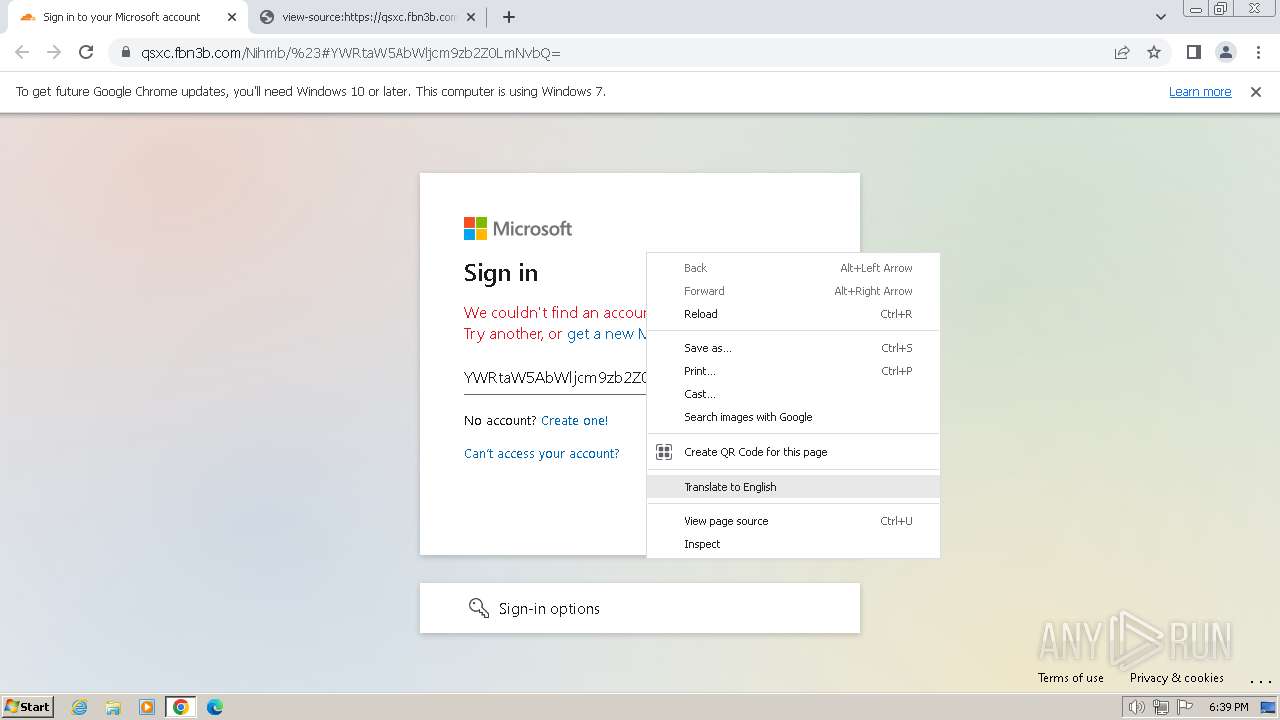Click the get a new account link
The image size is (1280, 720).
pos(607,334)
